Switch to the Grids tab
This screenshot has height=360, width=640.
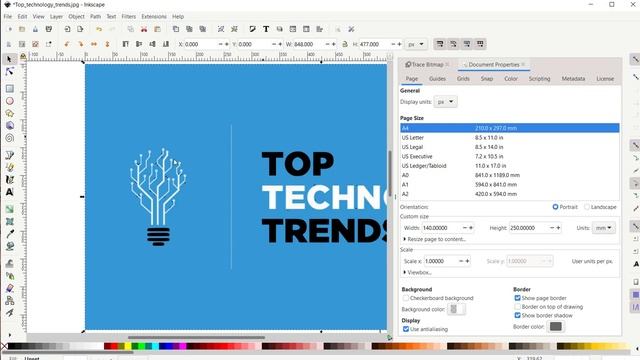pyautogui.click(x=463, y=79)
